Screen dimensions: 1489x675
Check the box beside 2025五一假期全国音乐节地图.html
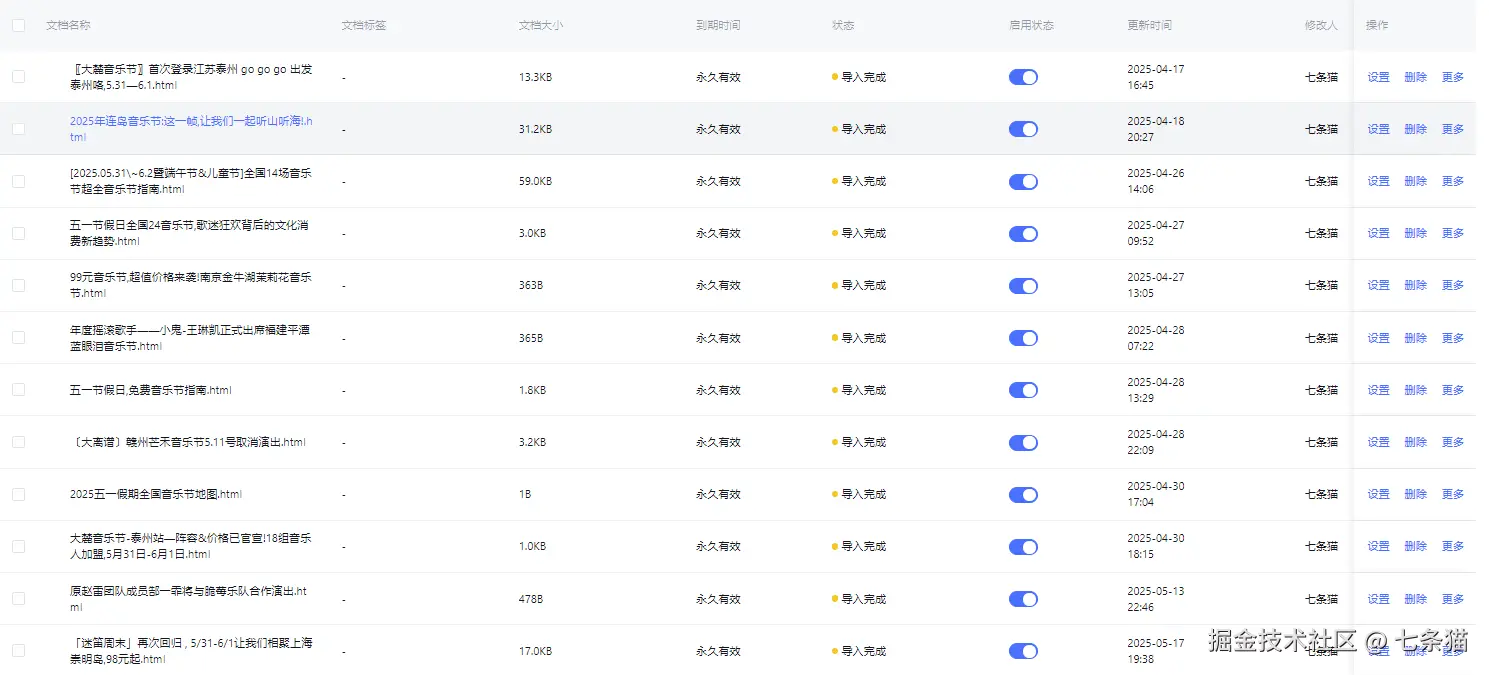tap(19, 494)
